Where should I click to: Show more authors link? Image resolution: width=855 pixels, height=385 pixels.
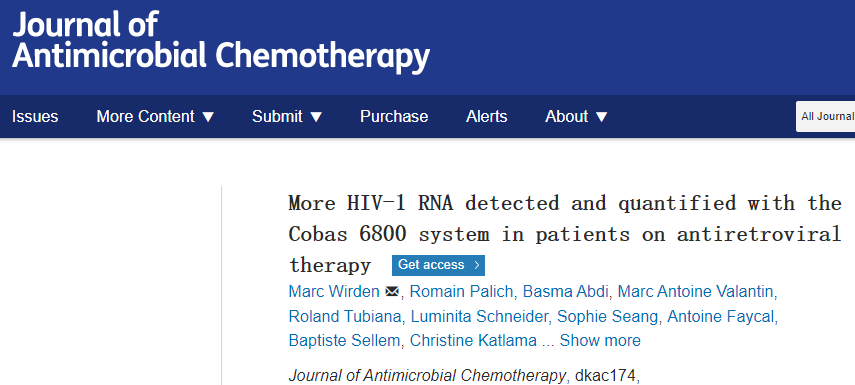click(600, 341)
